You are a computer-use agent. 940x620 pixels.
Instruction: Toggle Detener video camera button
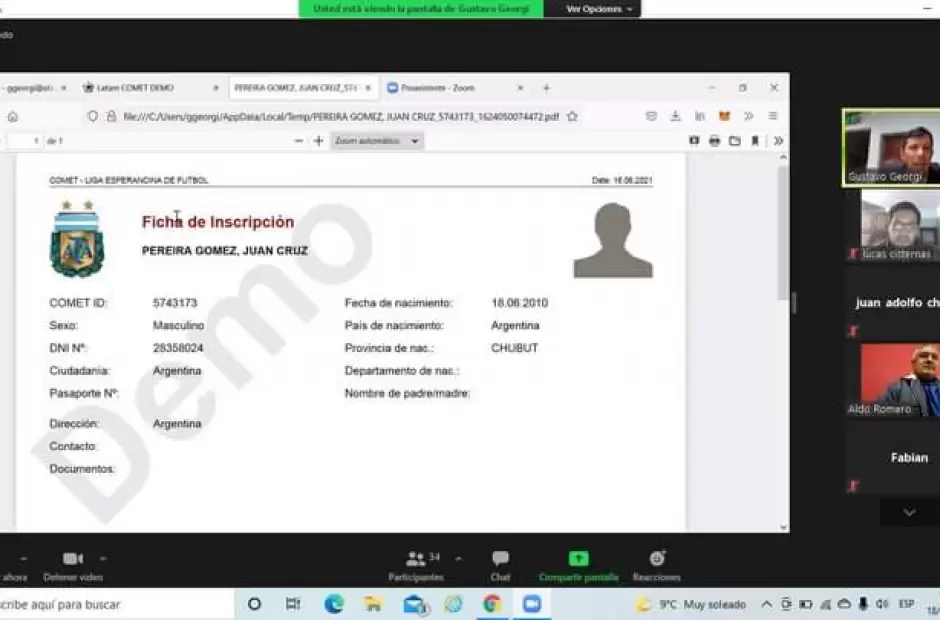coord(72,564)
